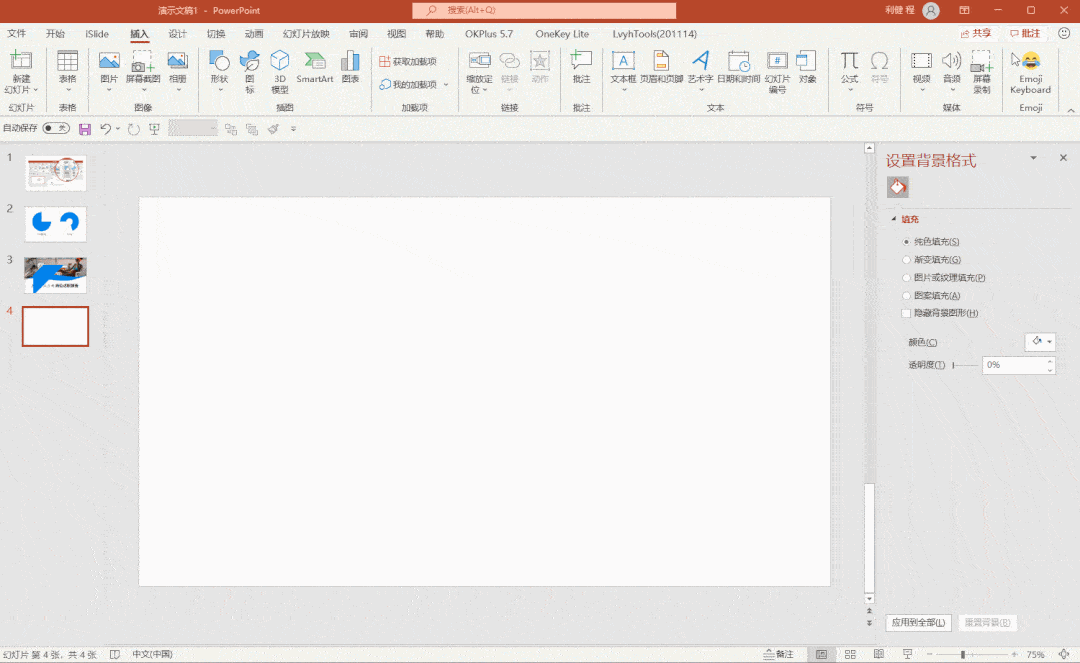Image resolution: width=1080 pixels, height=663 pixels.
Task: Click the save icon in quick toolbar
Action: 85,129
